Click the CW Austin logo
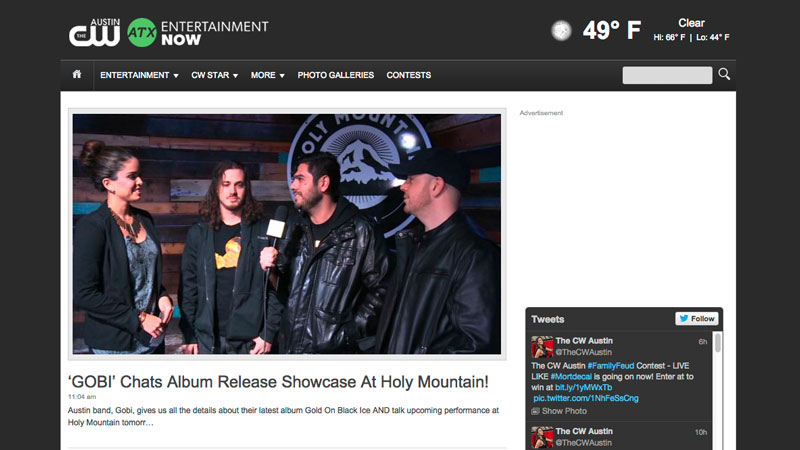The height and width of the screenshot is (450, 800). coord(94,32)
